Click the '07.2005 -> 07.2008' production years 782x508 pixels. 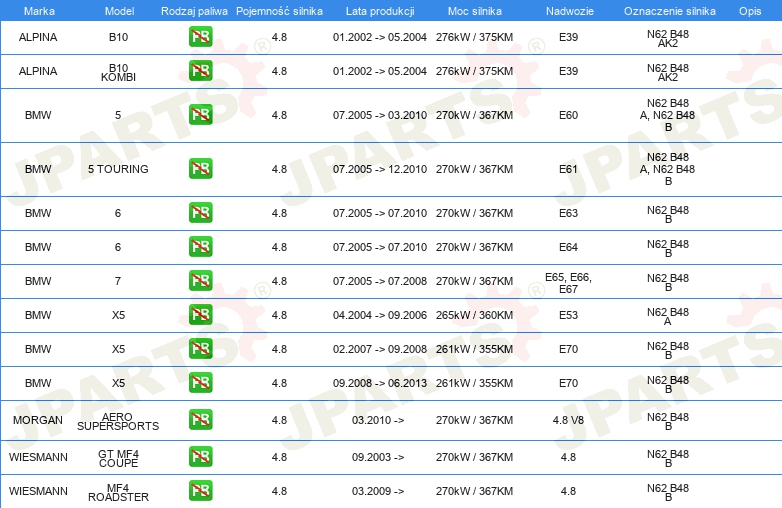click(380, 281)
